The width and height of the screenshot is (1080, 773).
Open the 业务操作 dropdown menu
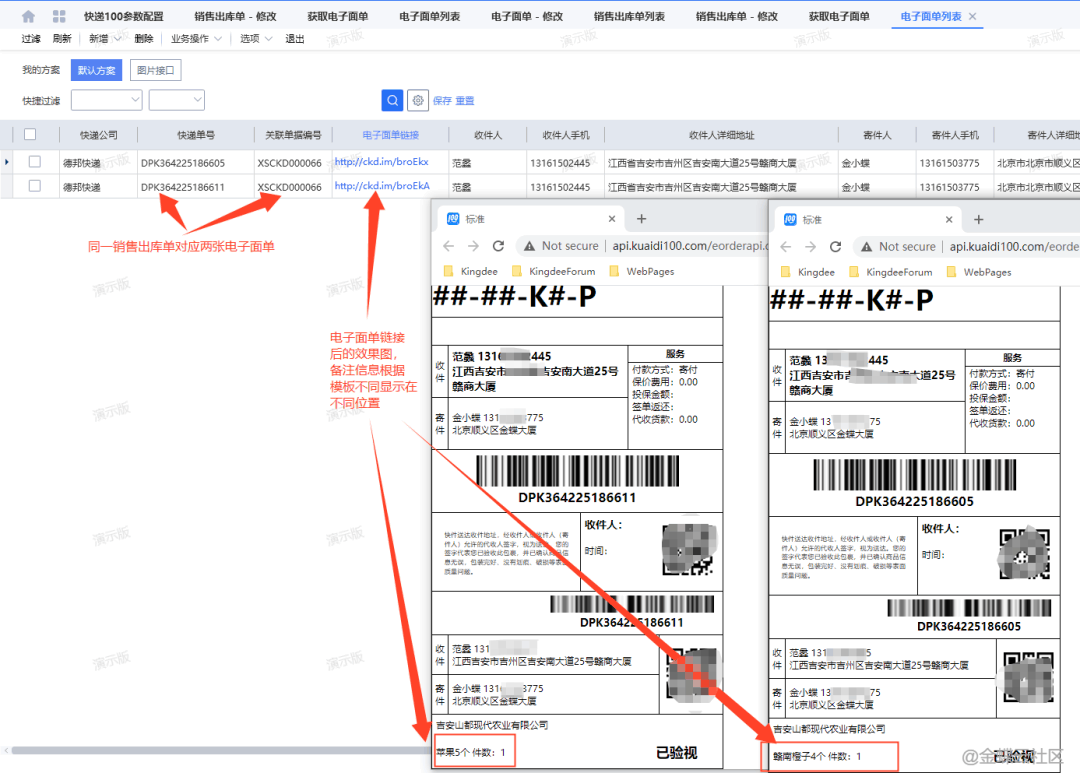click(x=195, y=39)
